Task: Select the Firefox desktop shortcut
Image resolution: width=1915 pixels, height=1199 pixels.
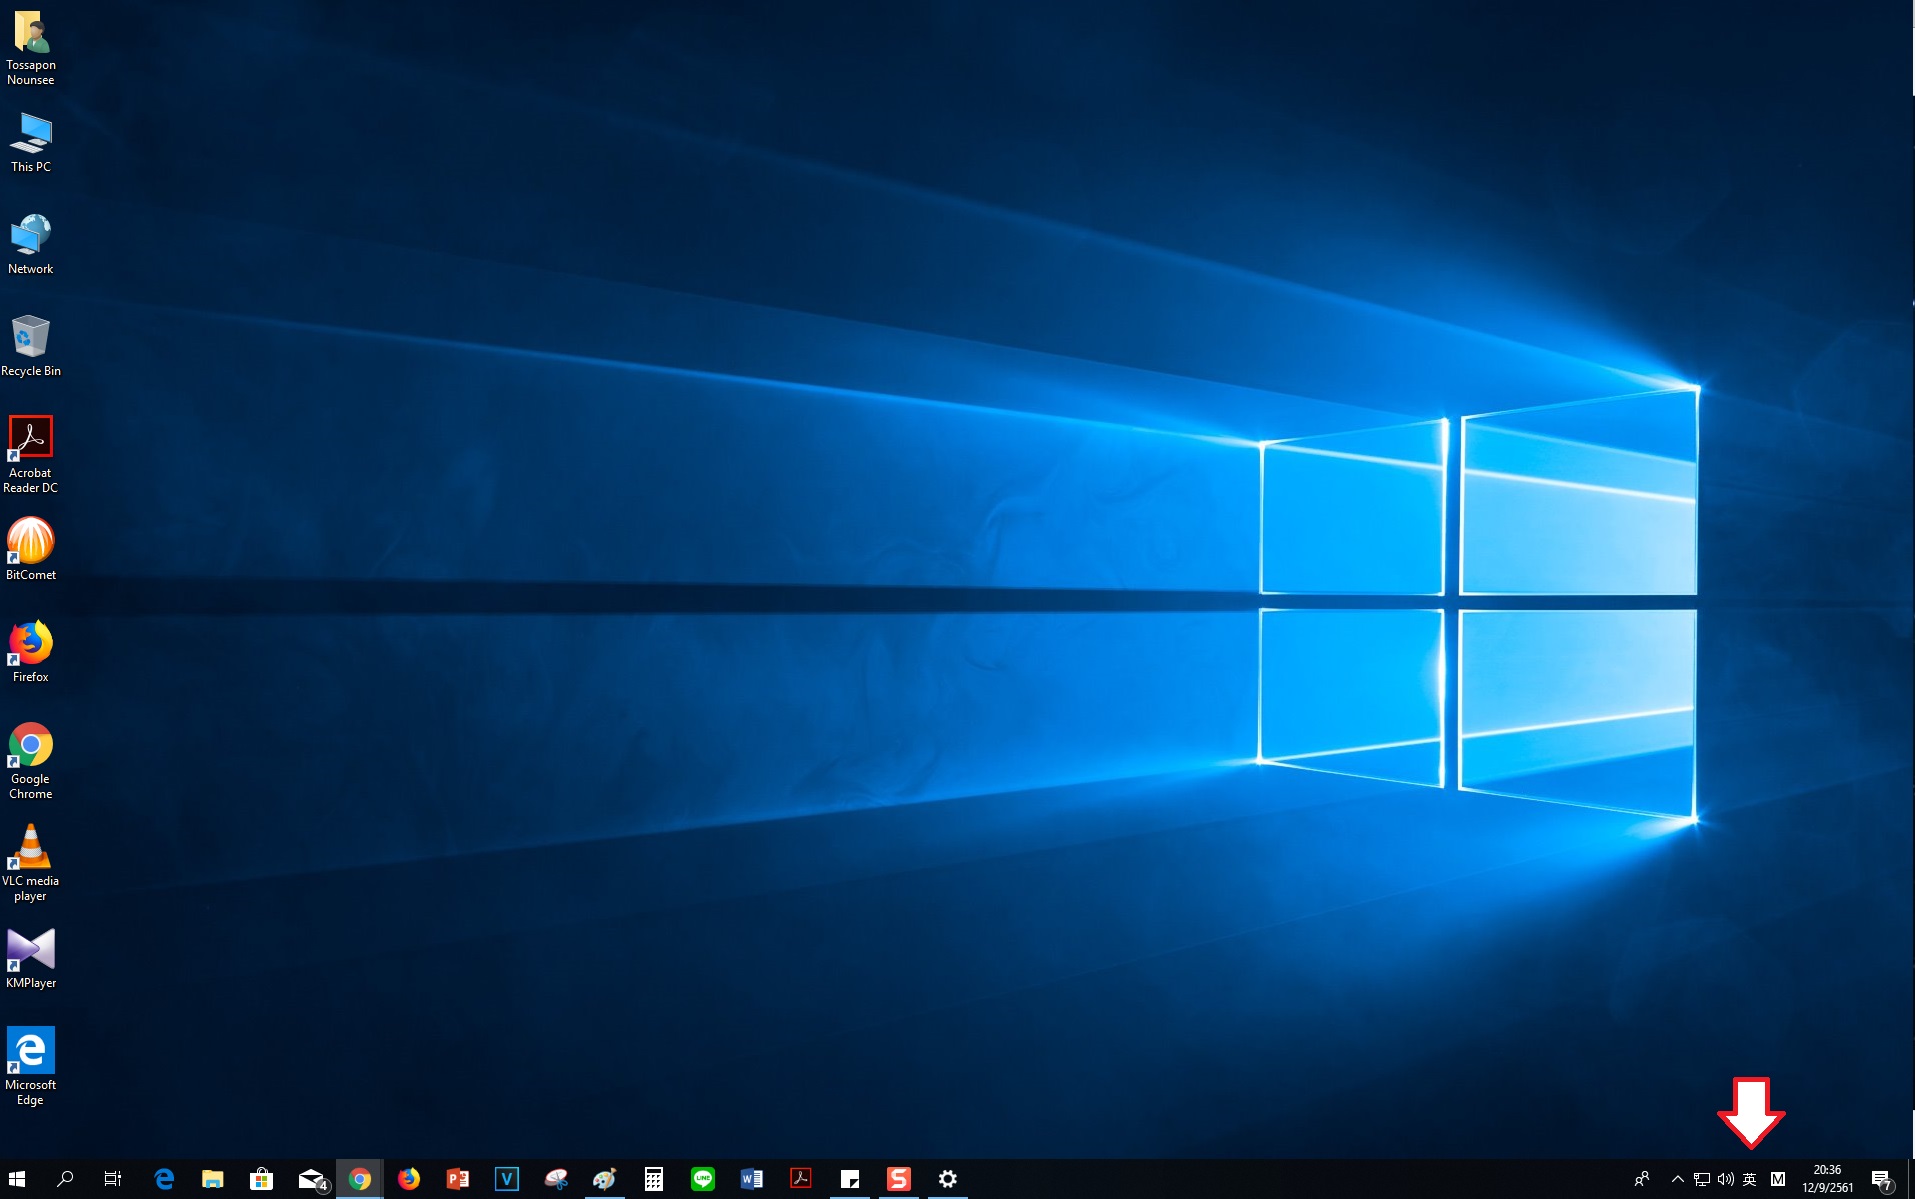Action: pyautogui.click(x=31, y=652)
